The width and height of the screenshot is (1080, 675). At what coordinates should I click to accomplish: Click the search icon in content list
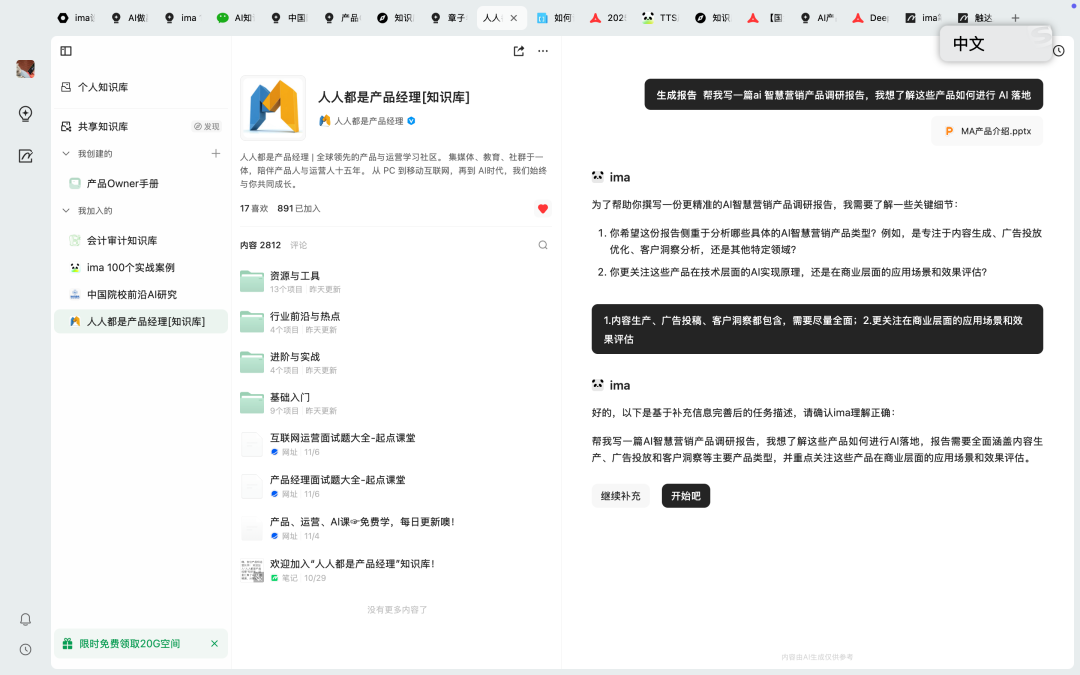[x=543, y=245]
